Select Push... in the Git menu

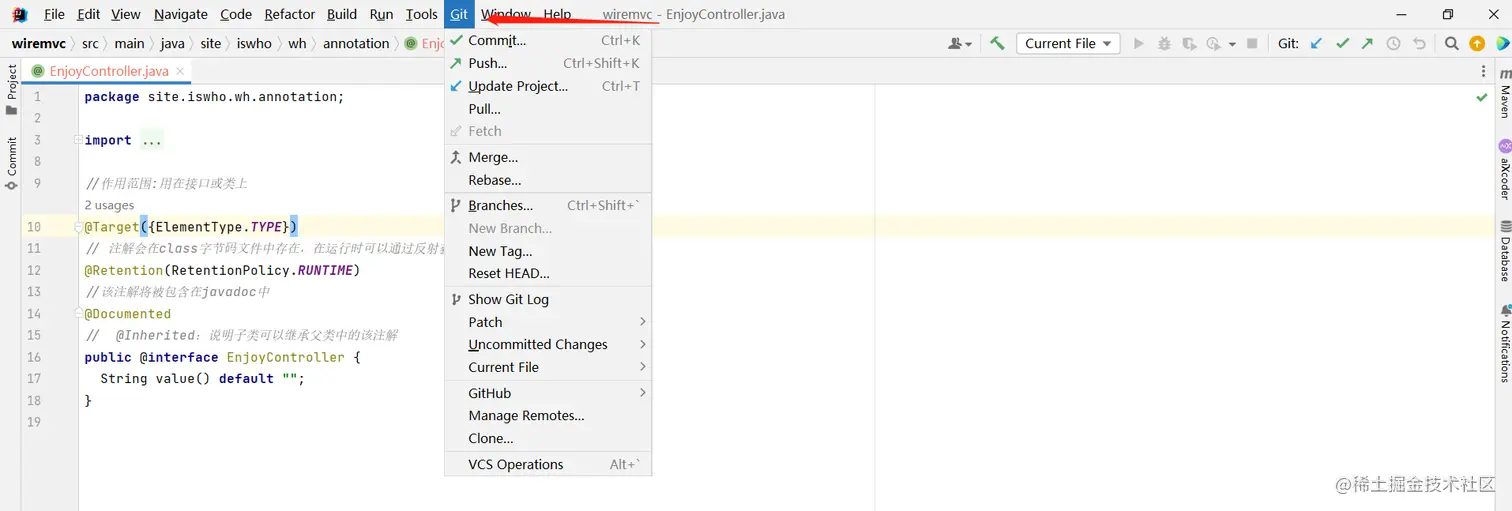click(x=548, y=63)
